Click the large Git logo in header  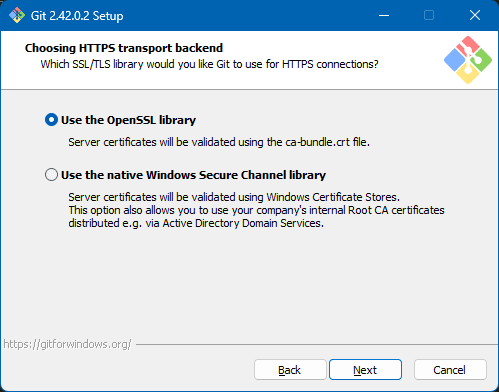468,60
